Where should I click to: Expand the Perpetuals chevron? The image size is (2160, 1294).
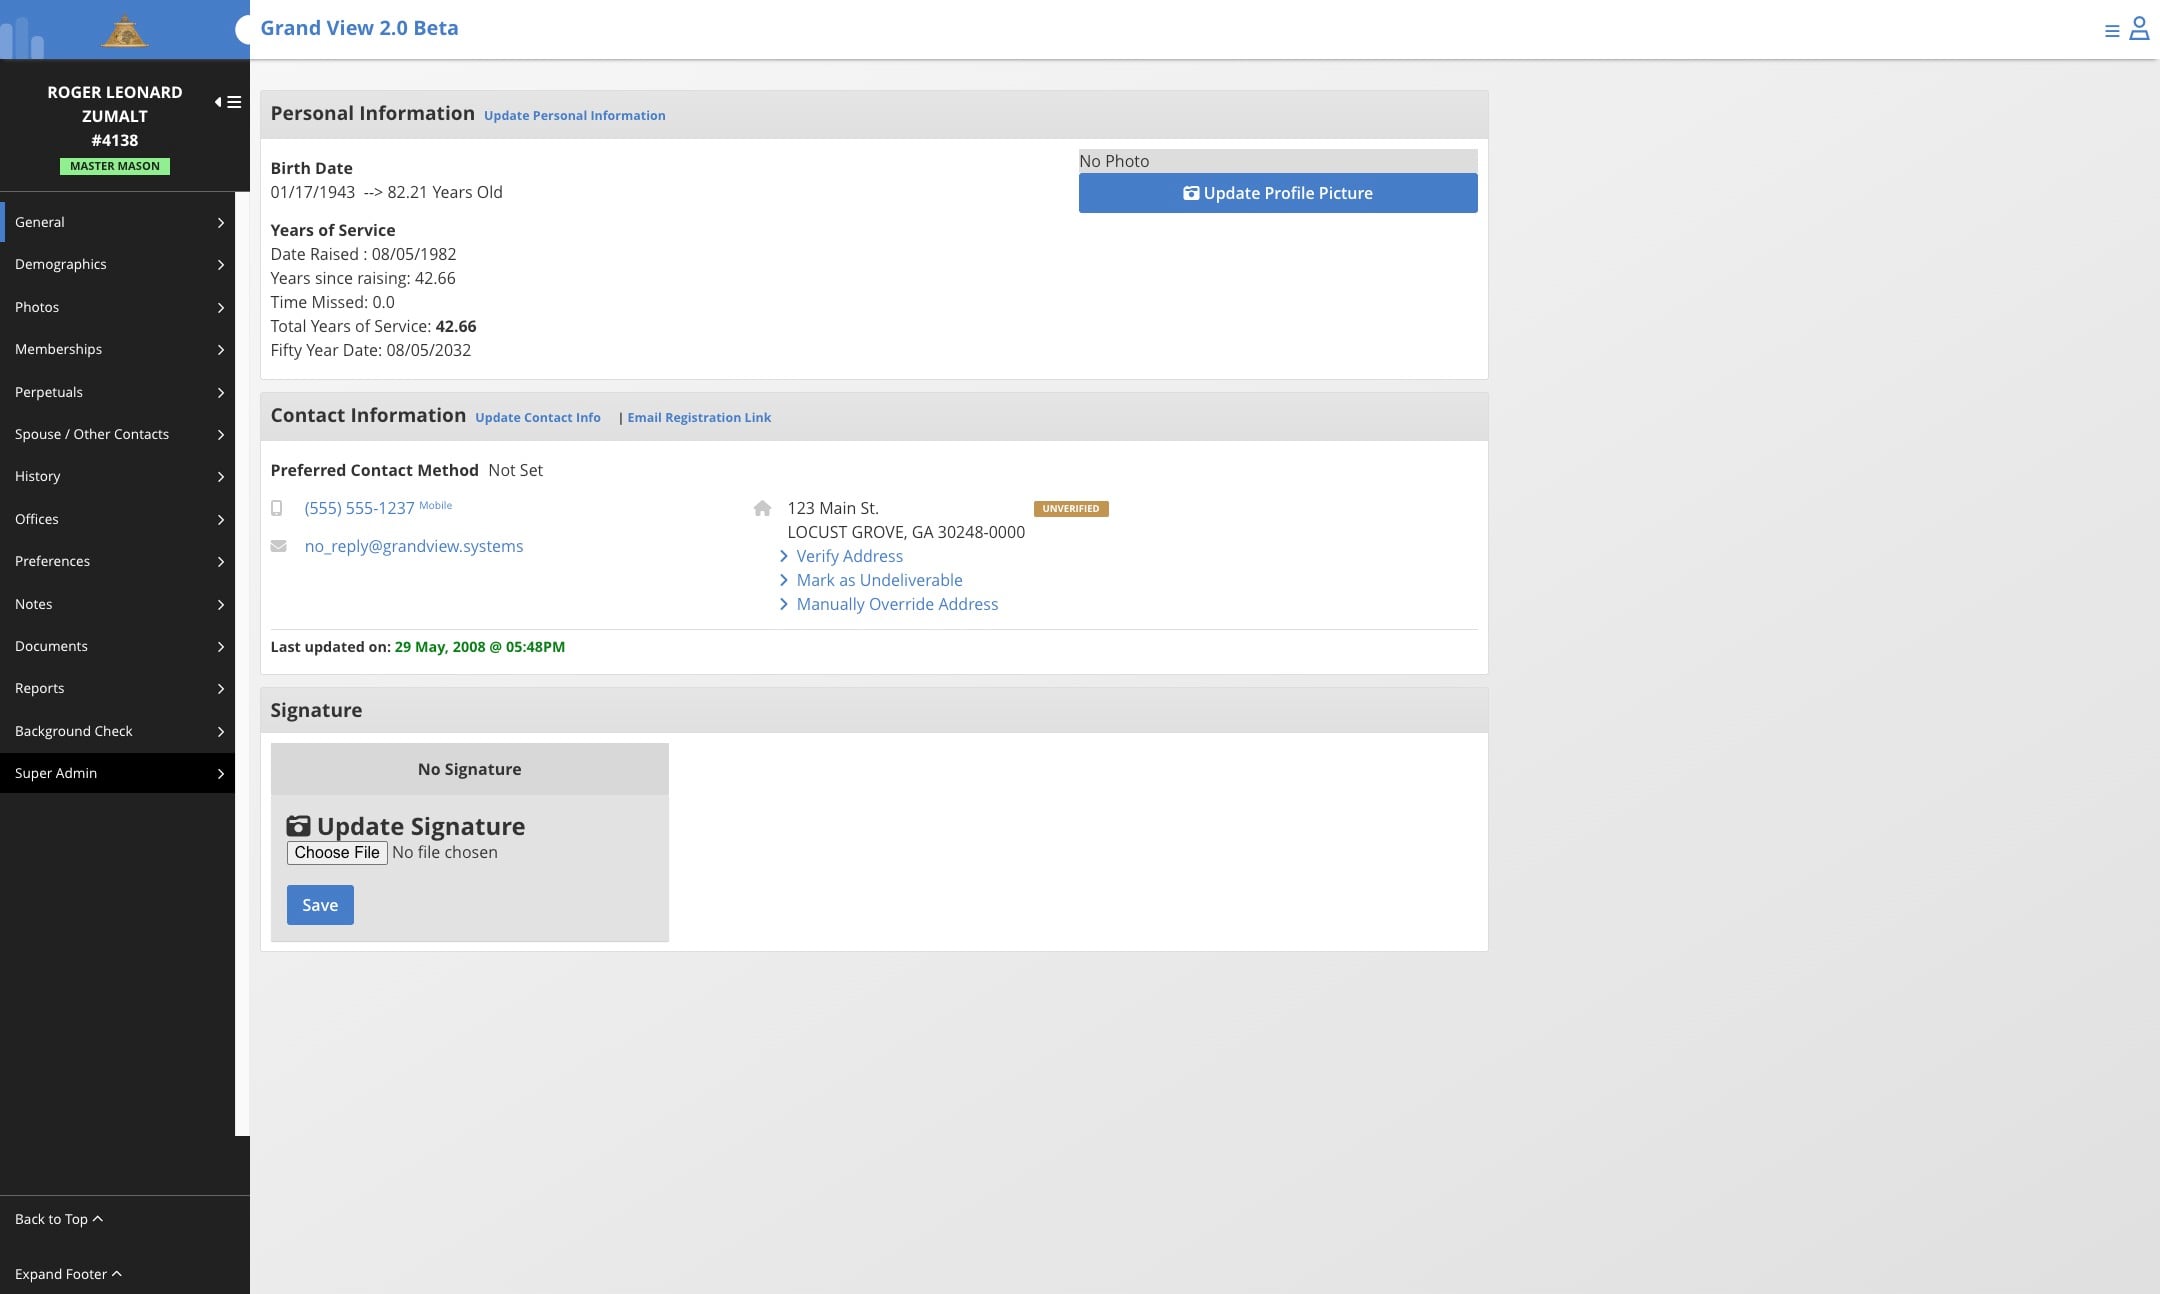(x=221, y=393)
